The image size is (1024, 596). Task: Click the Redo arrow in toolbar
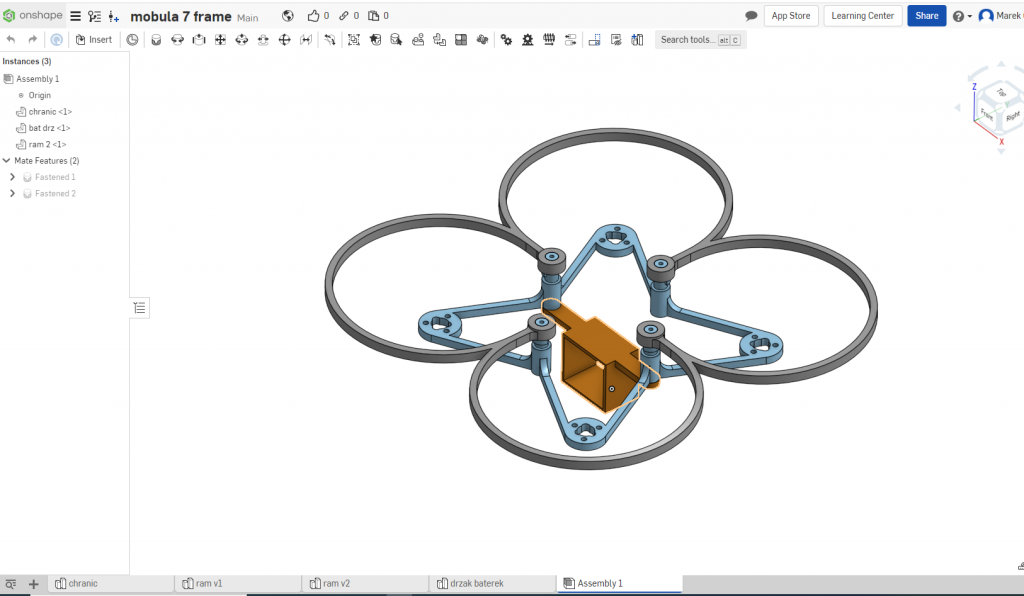pos(33,40)
